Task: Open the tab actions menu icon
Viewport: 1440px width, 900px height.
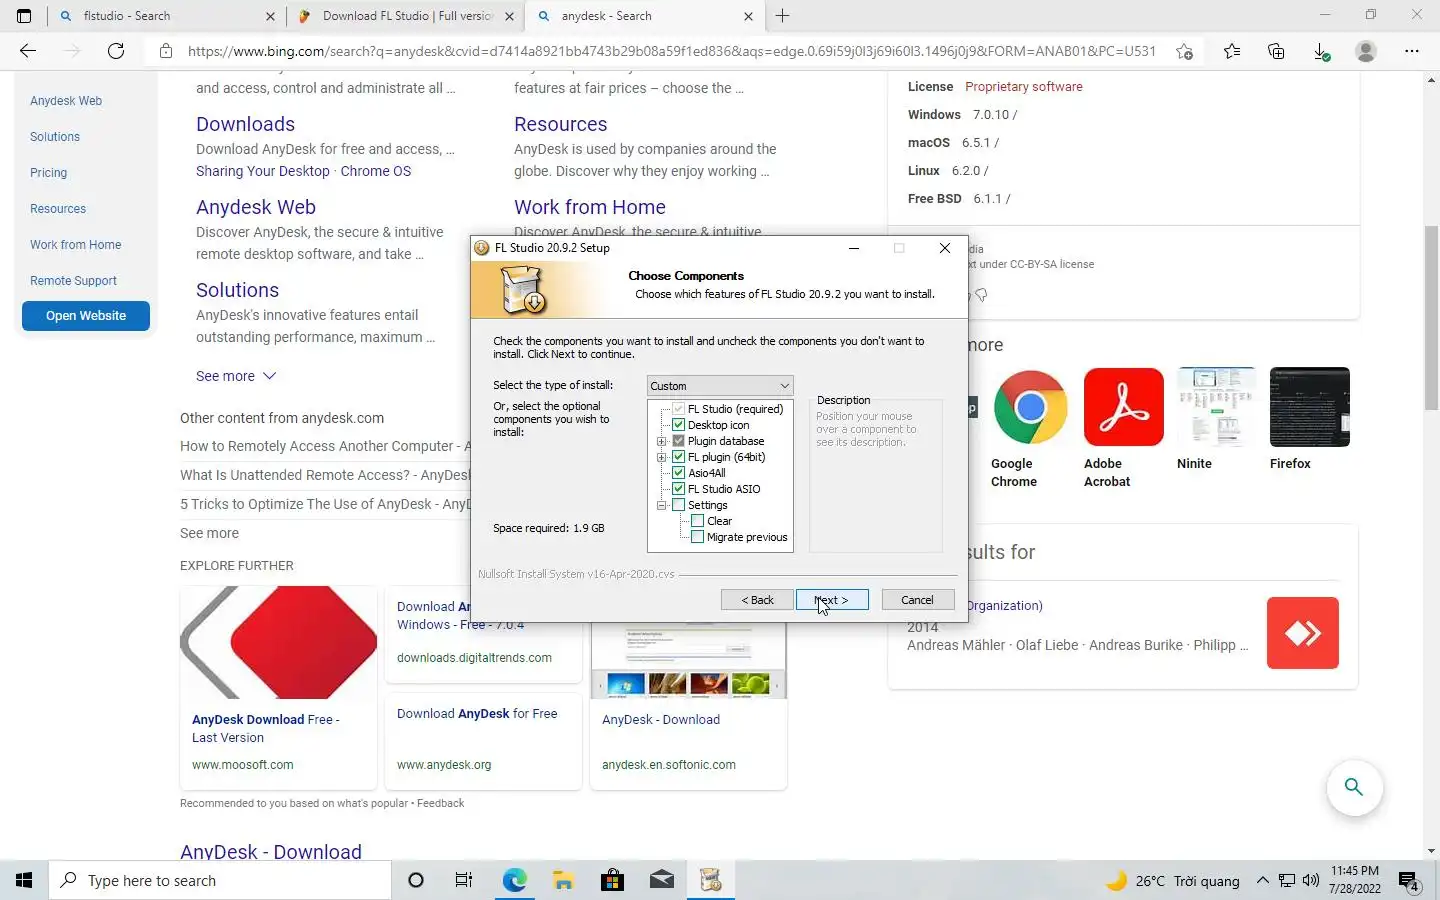Action: click(x=24, y=16)
